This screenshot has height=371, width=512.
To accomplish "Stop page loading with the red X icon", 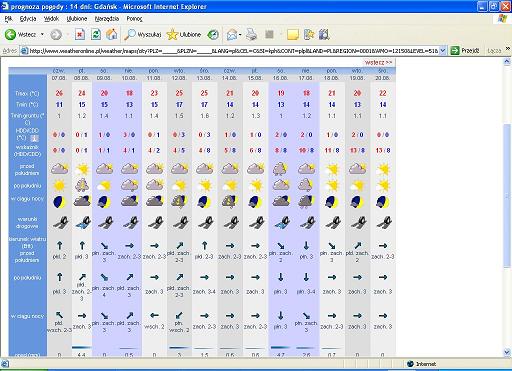I will [80, 34].
